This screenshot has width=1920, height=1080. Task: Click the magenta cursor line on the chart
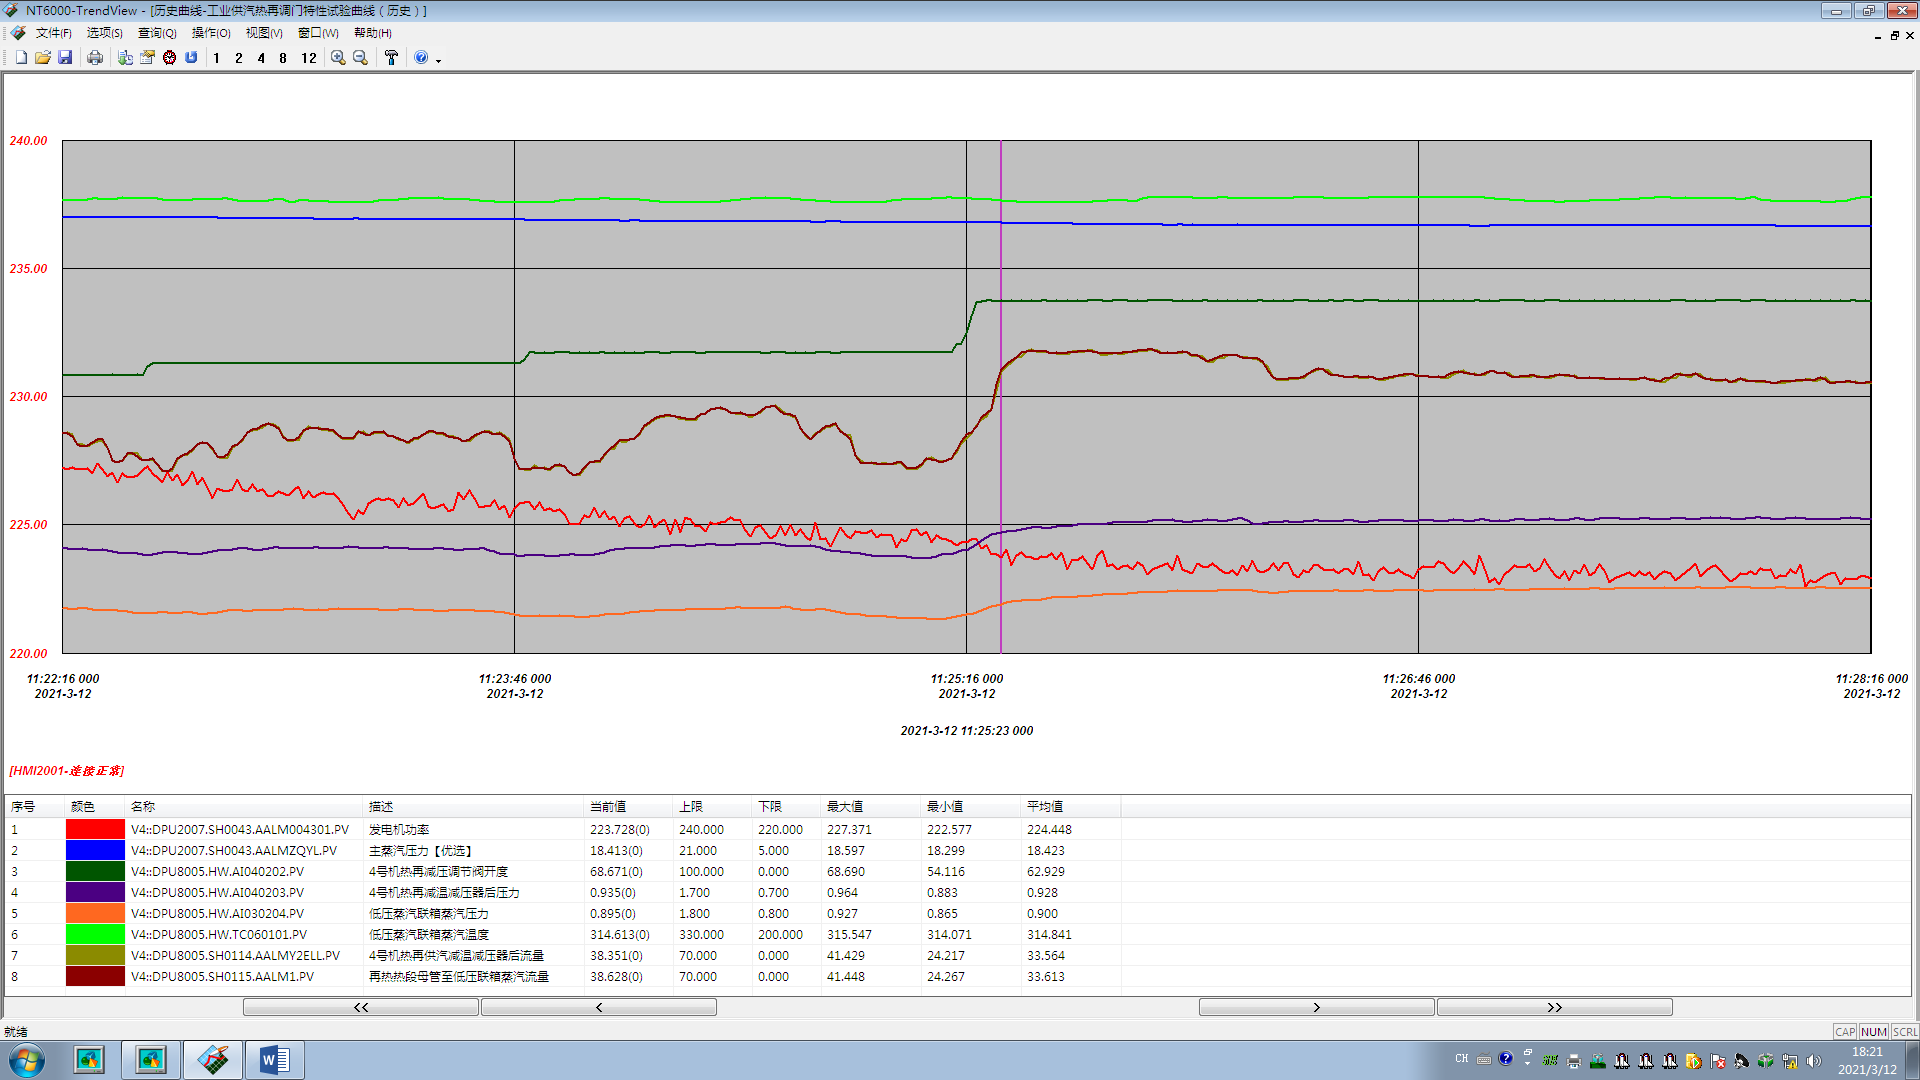1001,397
